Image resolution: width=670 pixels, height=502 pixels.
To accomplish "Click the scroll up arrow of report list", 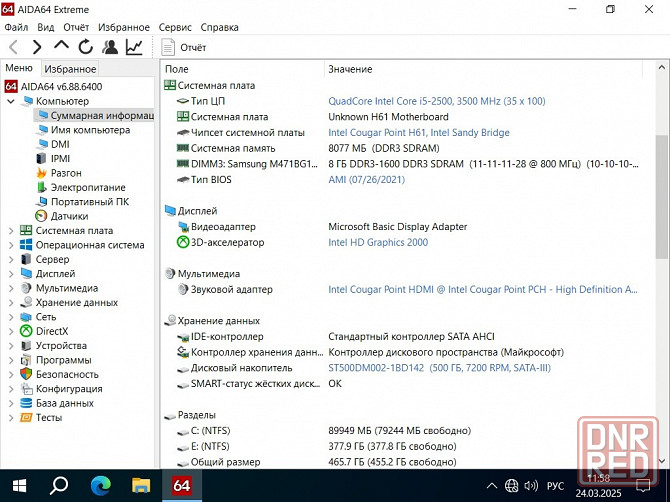I will (x=661, y=68).
